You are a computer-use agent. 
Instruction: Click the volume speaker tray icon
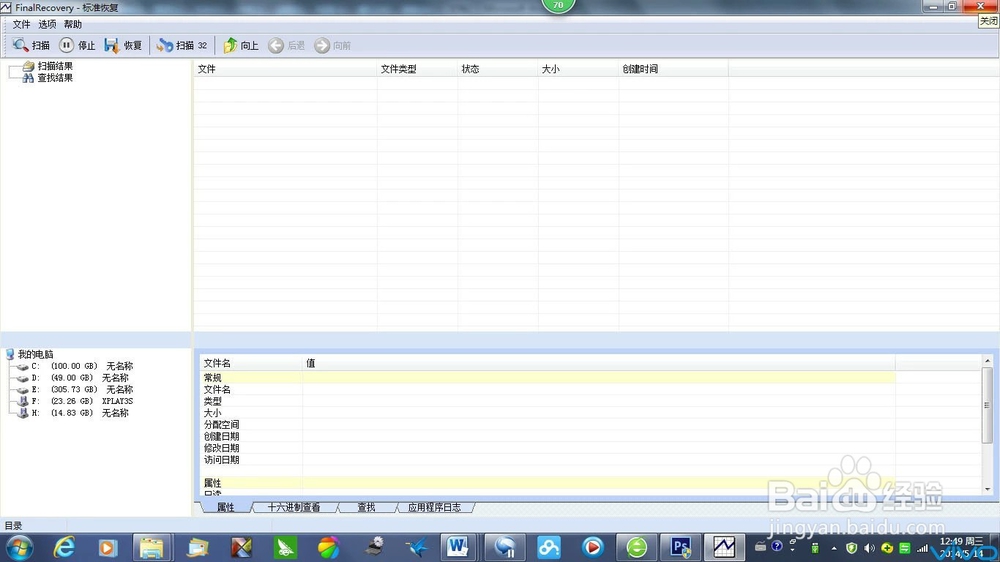(x=869, y=548)
